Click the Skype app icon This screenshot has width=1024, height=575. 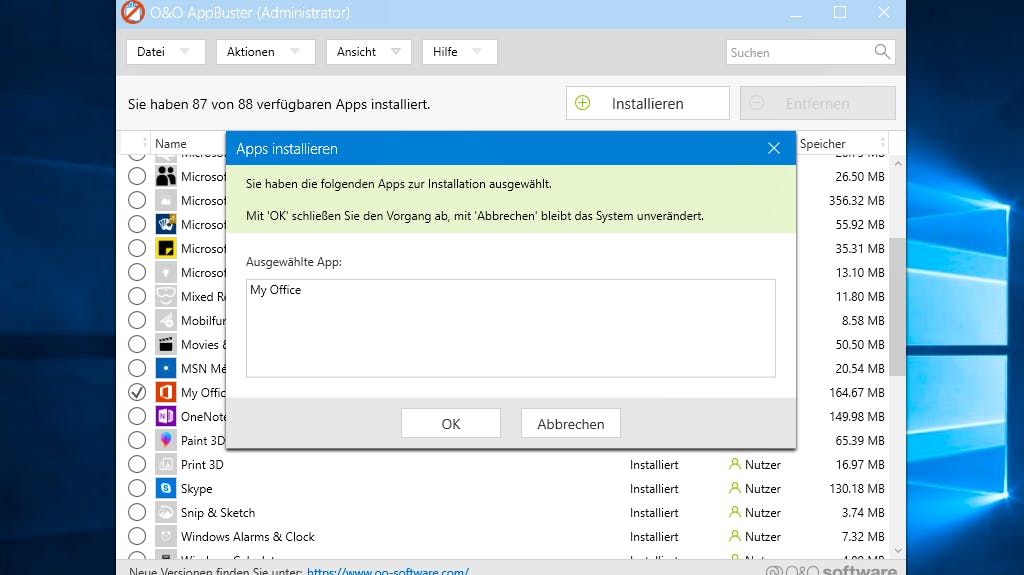coord(166,488)
